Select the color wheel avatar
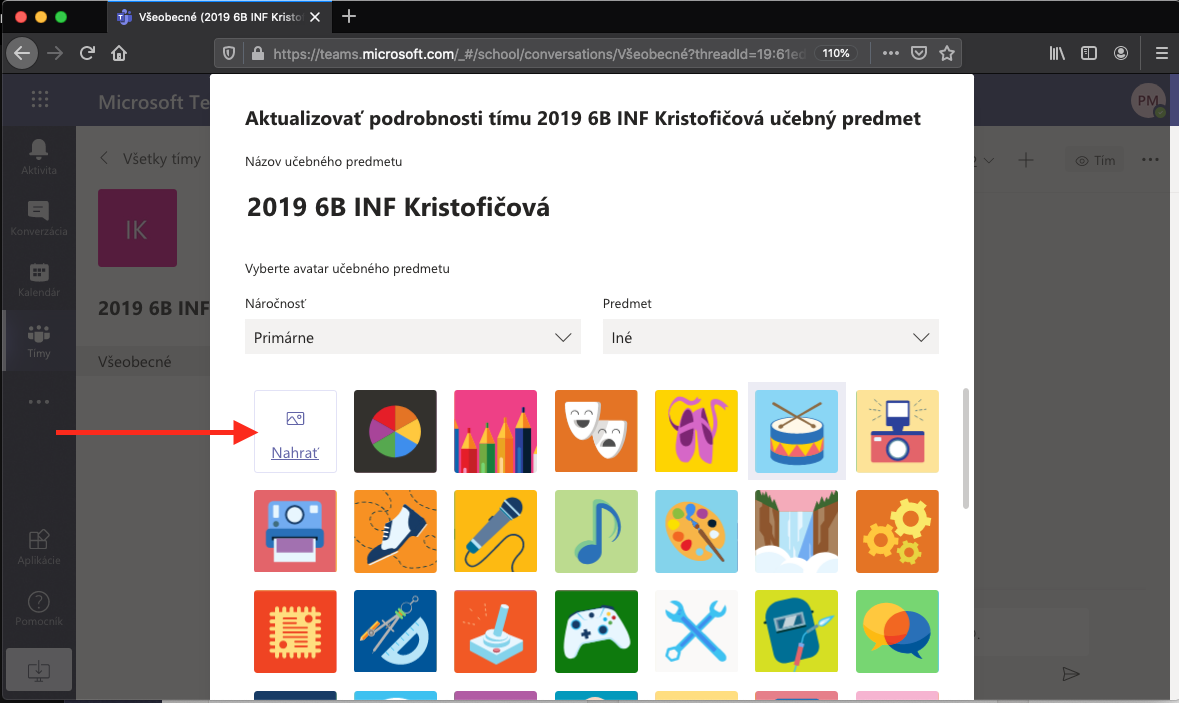The image size is (1179, 703). click(396, 431)
